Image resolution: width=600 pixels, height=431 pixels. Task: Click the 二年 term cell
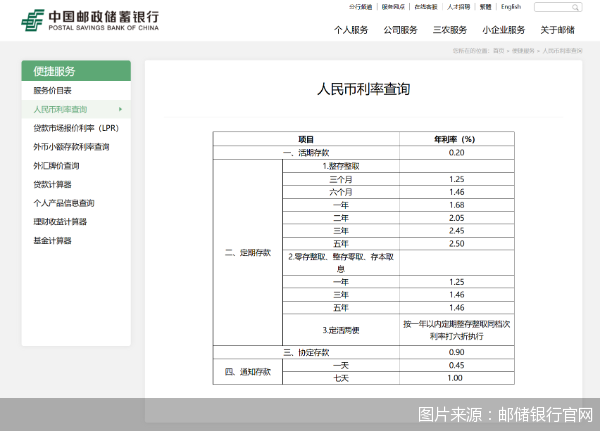tap(341, 218)
